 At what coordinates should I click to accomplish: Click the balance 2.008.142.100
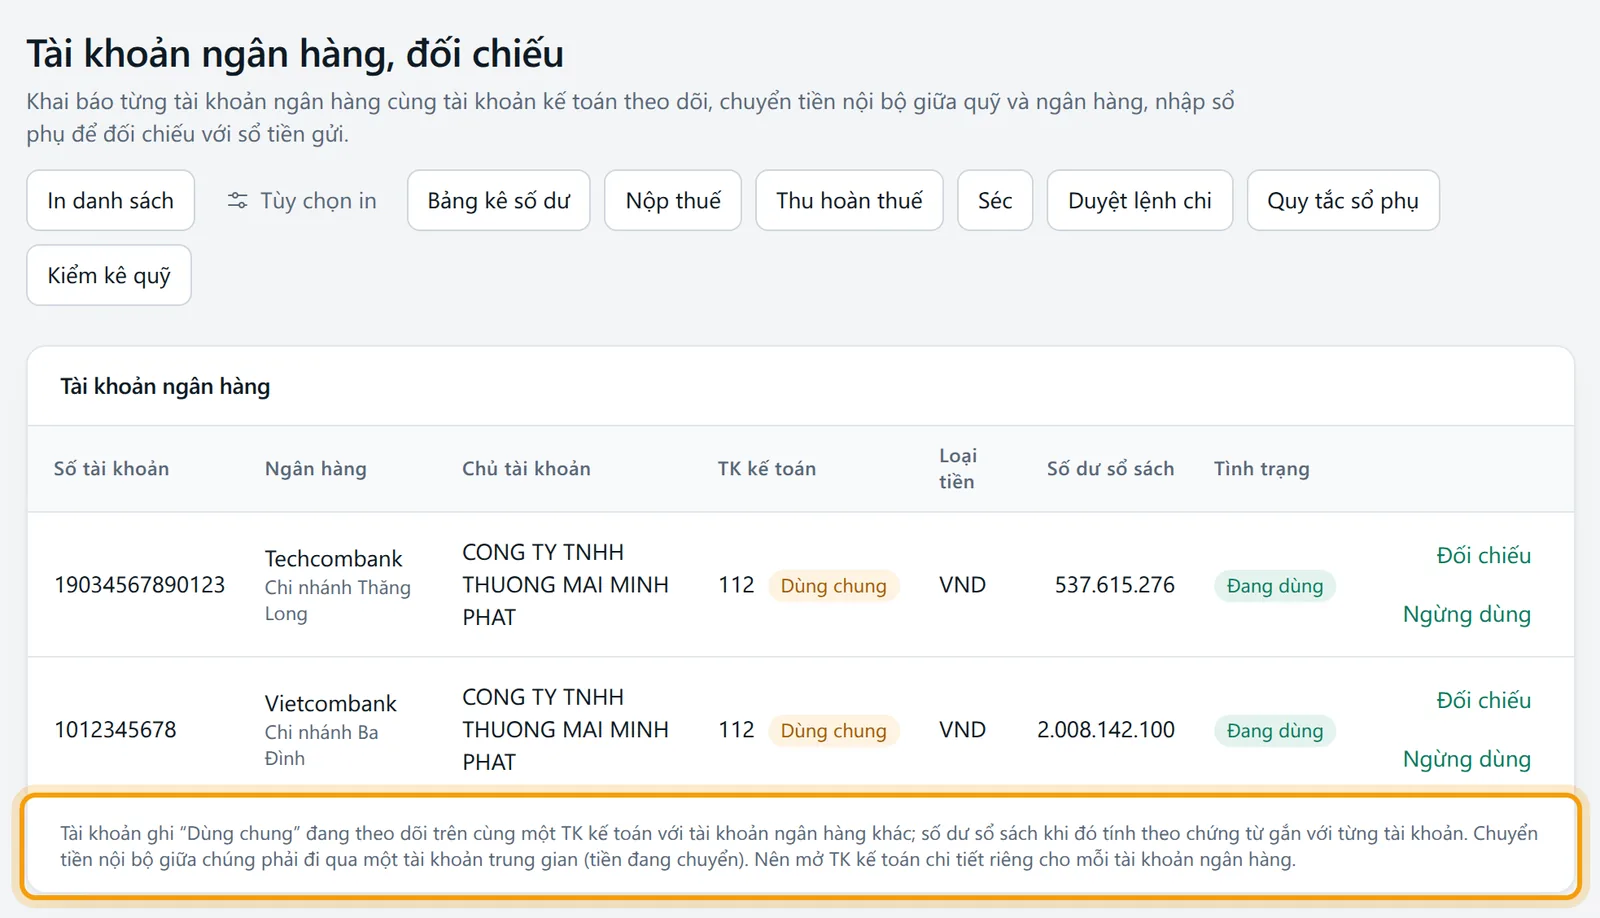1105,730
